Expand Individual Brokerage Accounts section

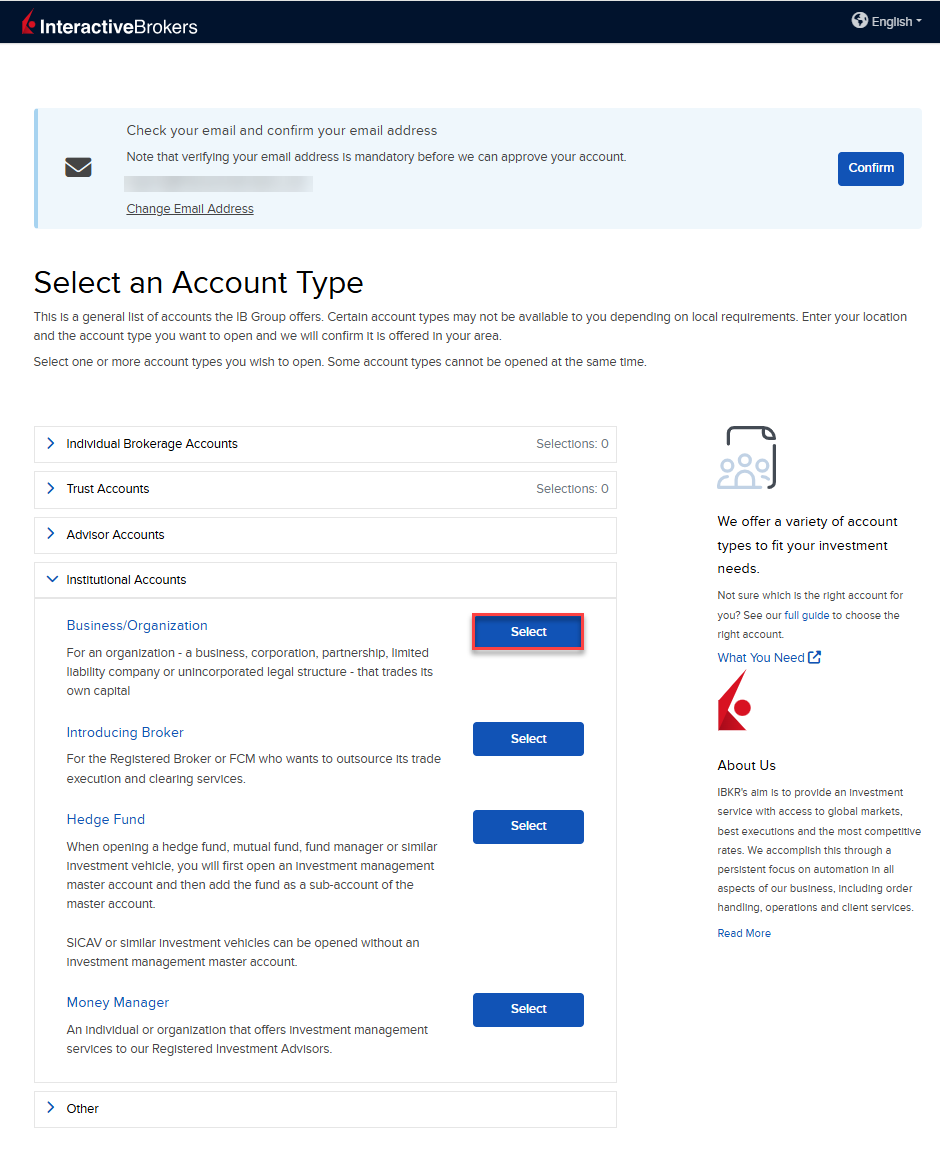pos(152,444)
